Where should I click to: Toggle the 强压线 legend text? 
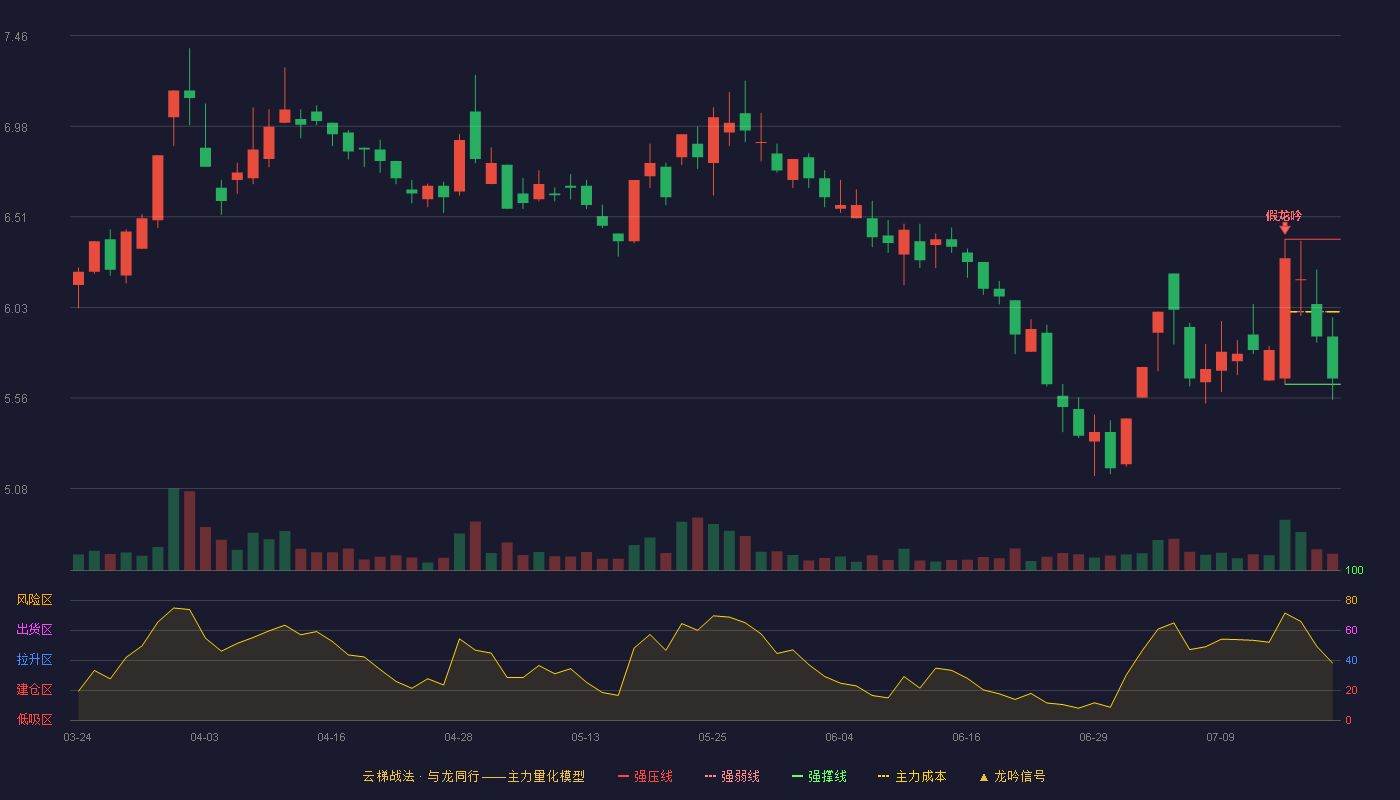653,776
